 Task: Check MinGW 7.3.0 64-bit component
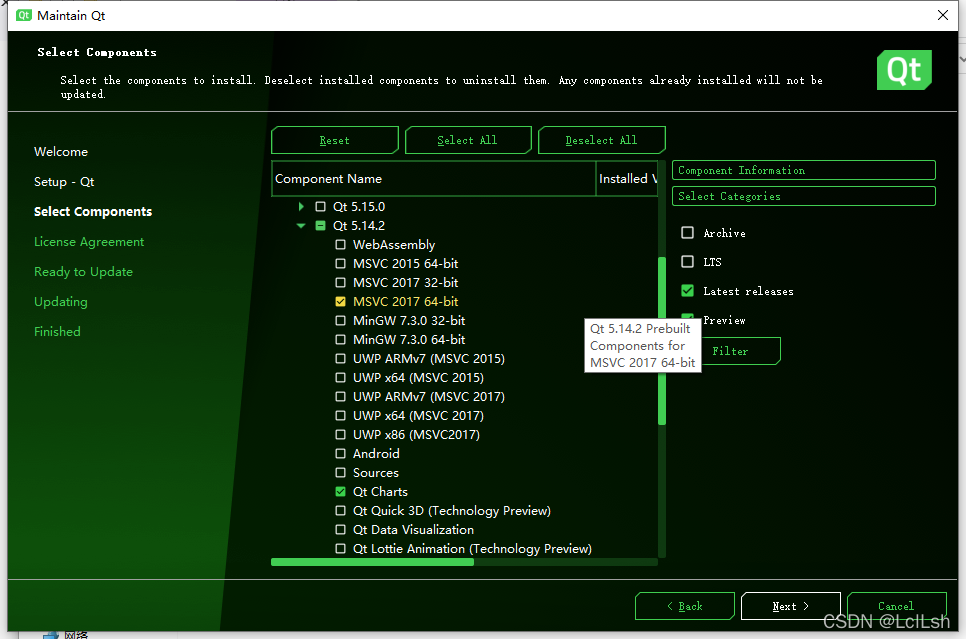340,340
